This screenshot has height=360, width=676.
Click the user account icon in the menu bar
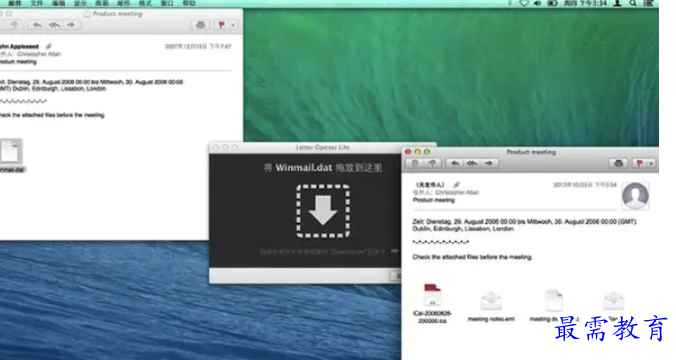(617, 3)
